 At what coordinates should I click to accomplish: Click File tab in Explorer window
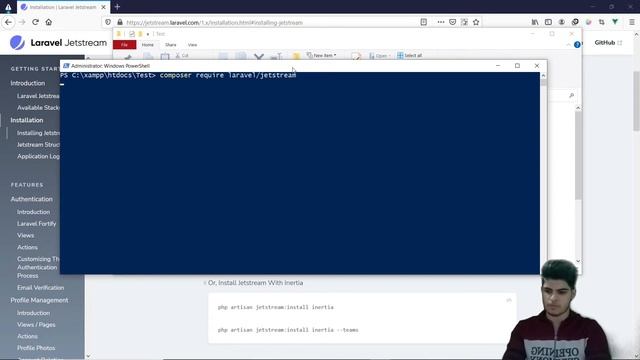tap(124, 44)
